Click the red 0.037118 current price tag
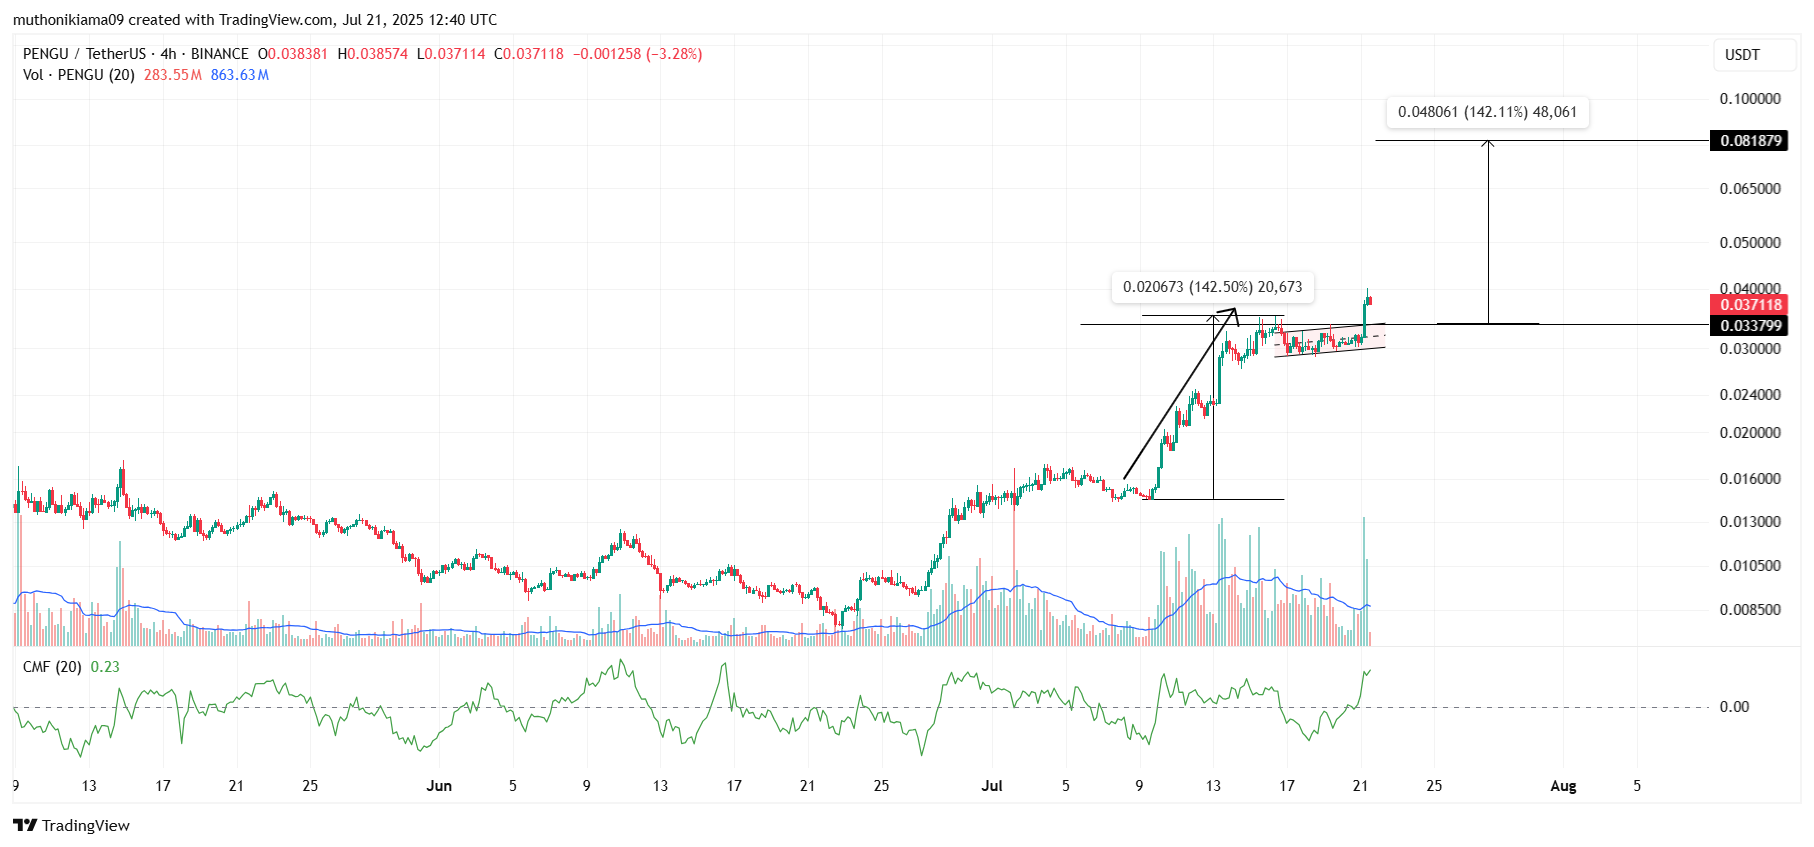This screenshot has height=847, width=1814. click(x=1750, y=305)
